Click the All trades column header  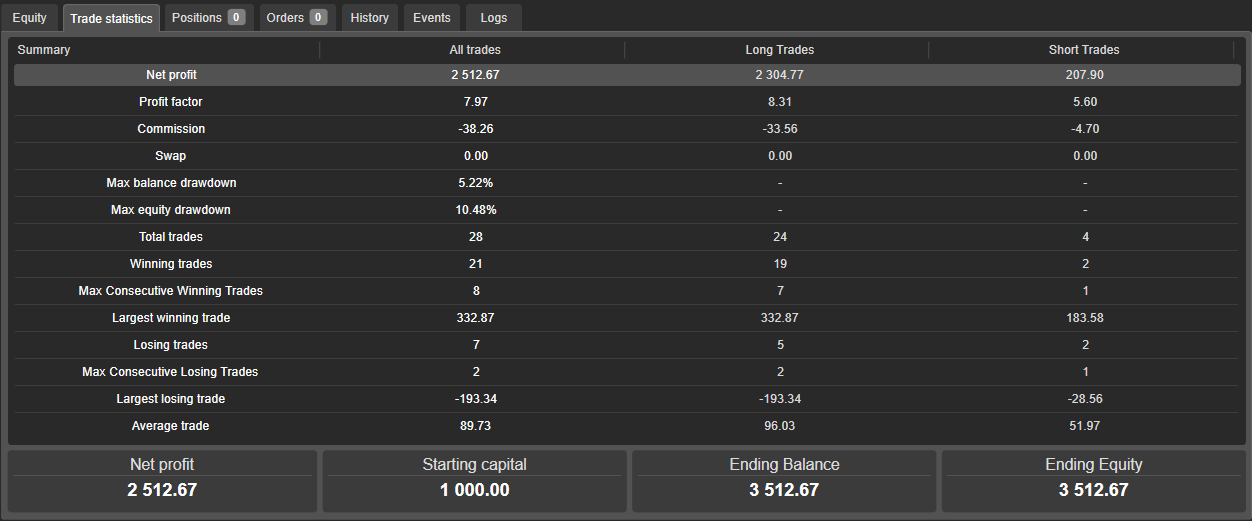475,50
